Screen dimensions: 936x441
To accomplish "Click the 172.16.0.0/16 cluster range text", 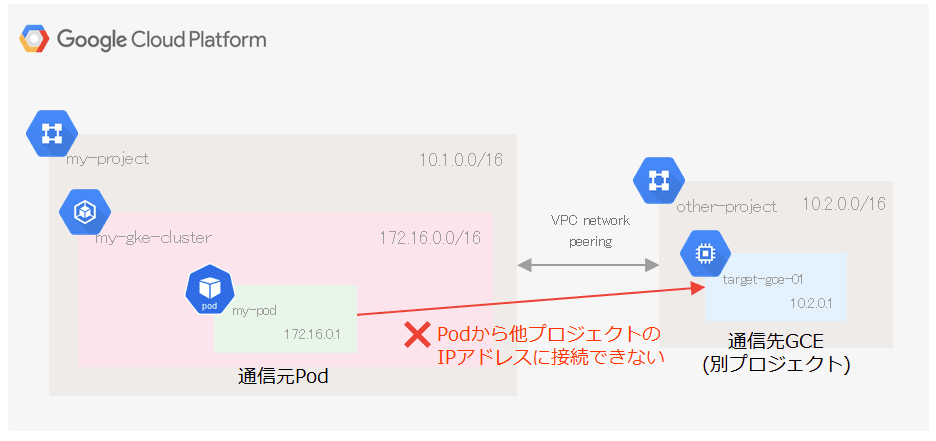I will (430, 238).
